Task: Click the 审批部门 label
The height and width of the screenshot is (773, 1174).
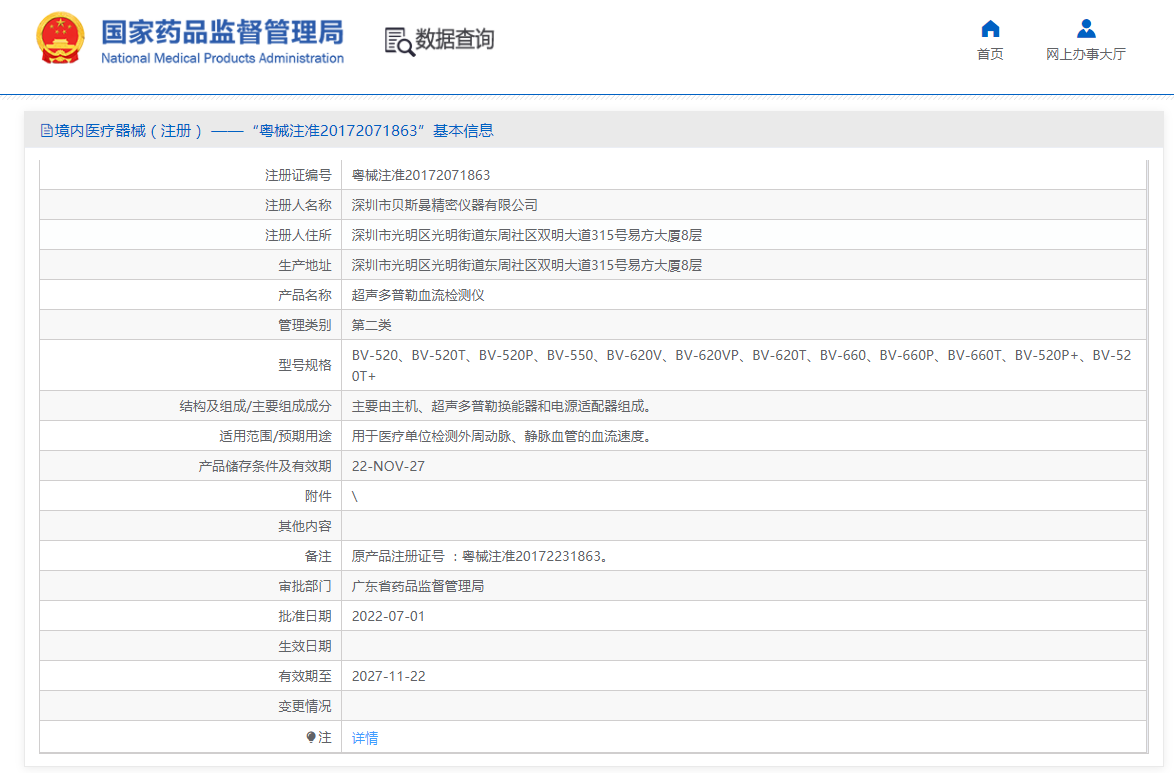Action: click(x=305, y=586)
